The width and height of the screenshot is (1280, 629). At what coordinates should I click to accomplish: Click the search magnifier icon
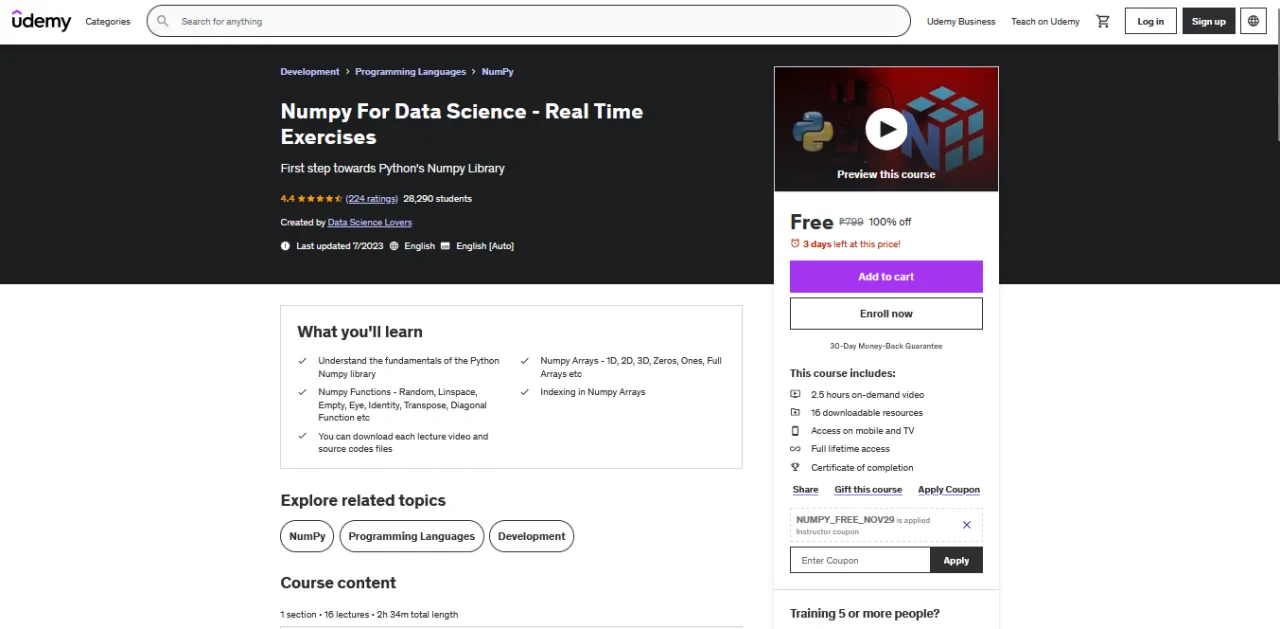(x=163, y=21)
